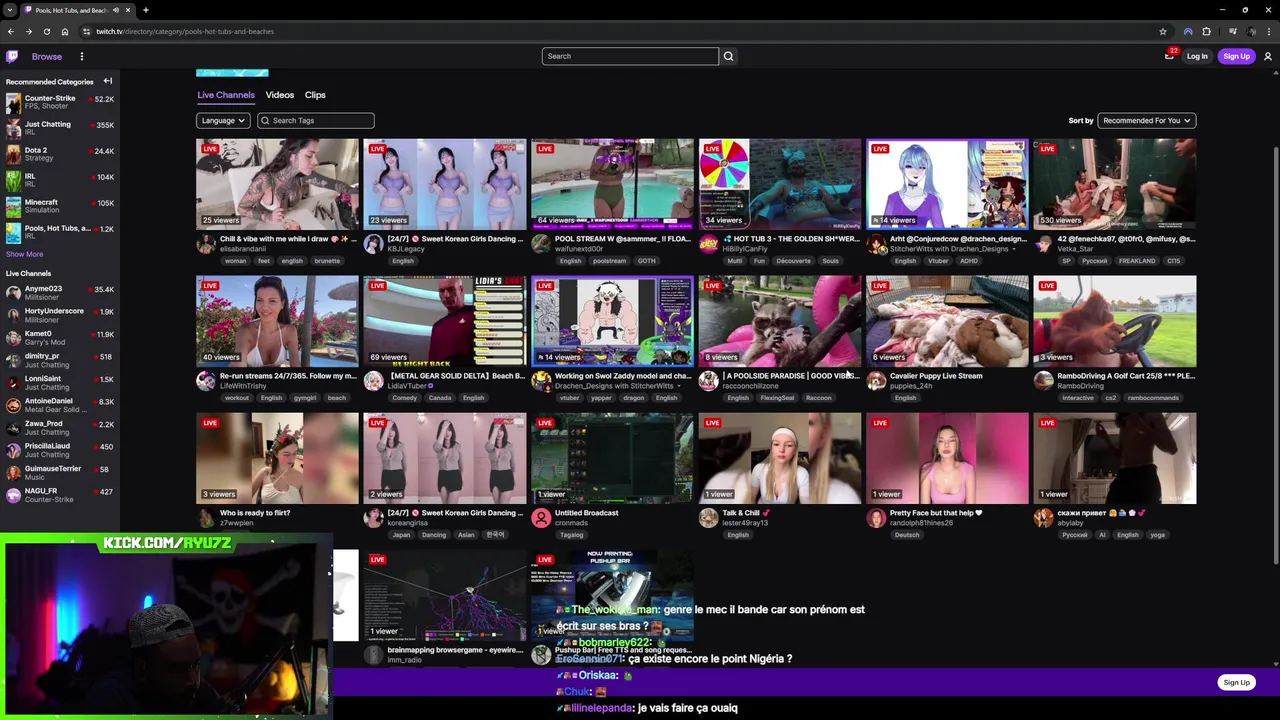
Task: Open HortyUnderscore live channel in sidebar
Action: pyautogui.click(x=60, y=315)
